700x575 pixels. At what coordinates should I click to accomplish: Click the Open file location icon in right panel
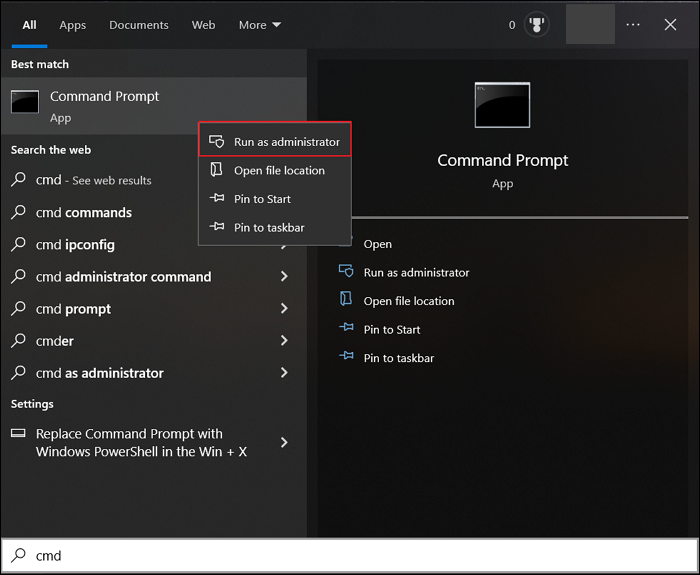tap(346, 300)
